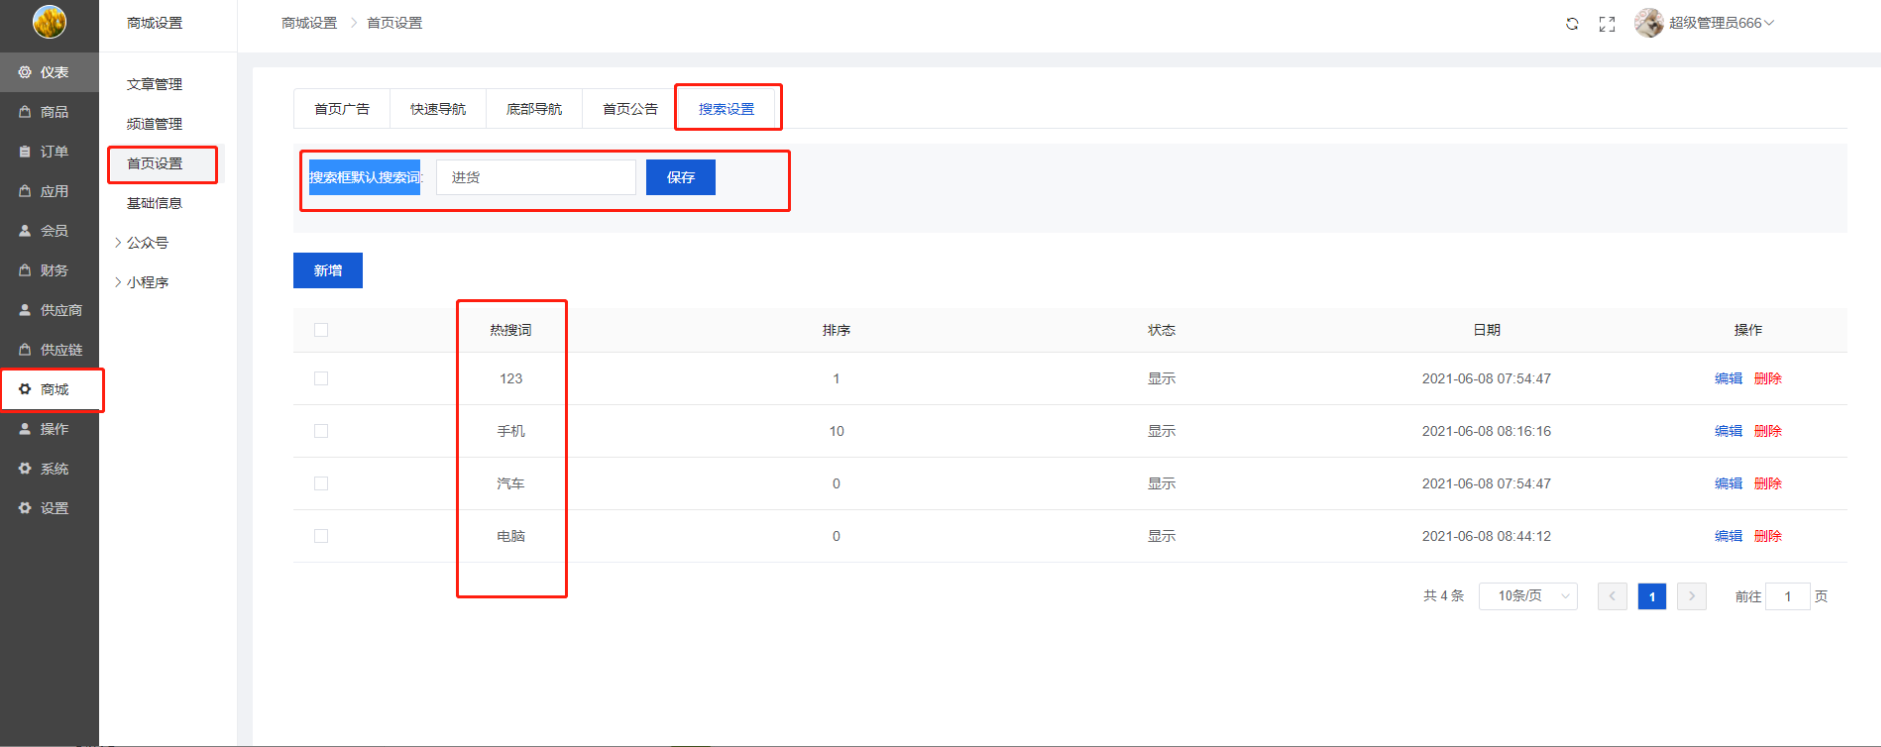Image resolution: width=1881 pixels, height=747 pixels.
Task: Expand the 公众号 submenu
Action: click(146, 243)
